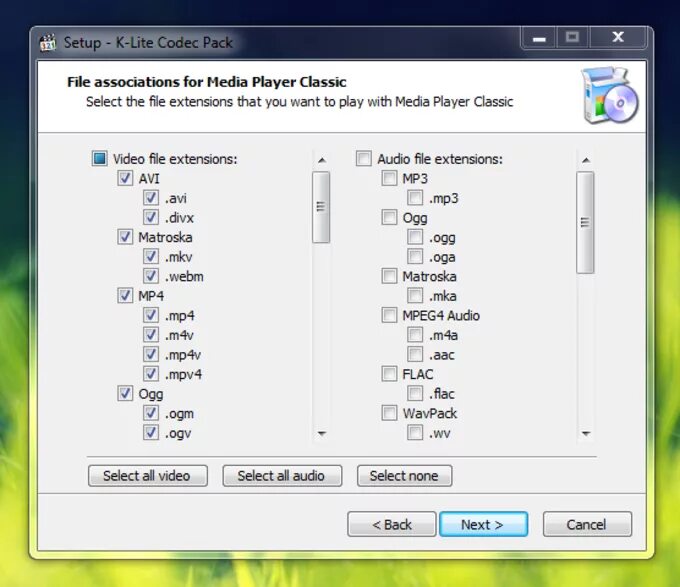Uncheck the MP4 group checkbox
The width and height of the screenshot is (680, 587).
tap(125, 296)
